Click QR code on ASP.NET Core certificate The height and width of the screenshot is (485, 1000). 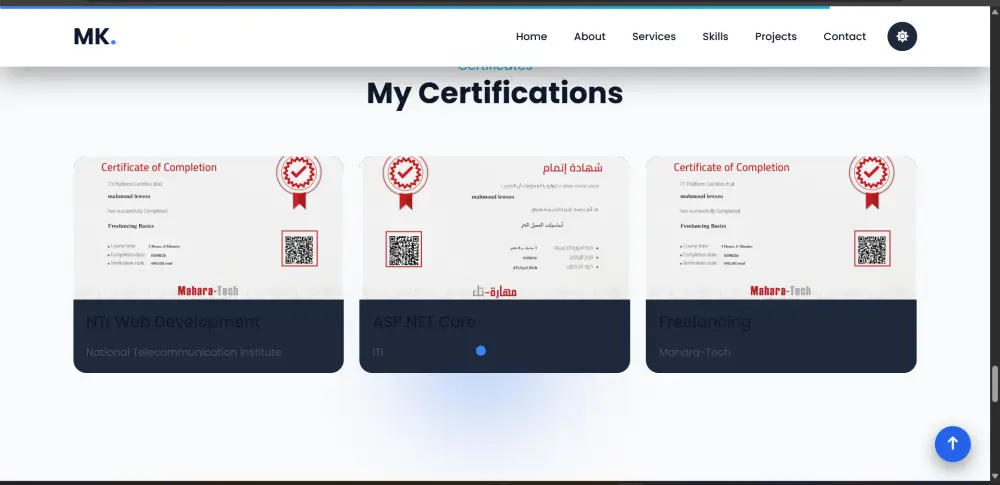pyautogui.click(x=404, y=249)
